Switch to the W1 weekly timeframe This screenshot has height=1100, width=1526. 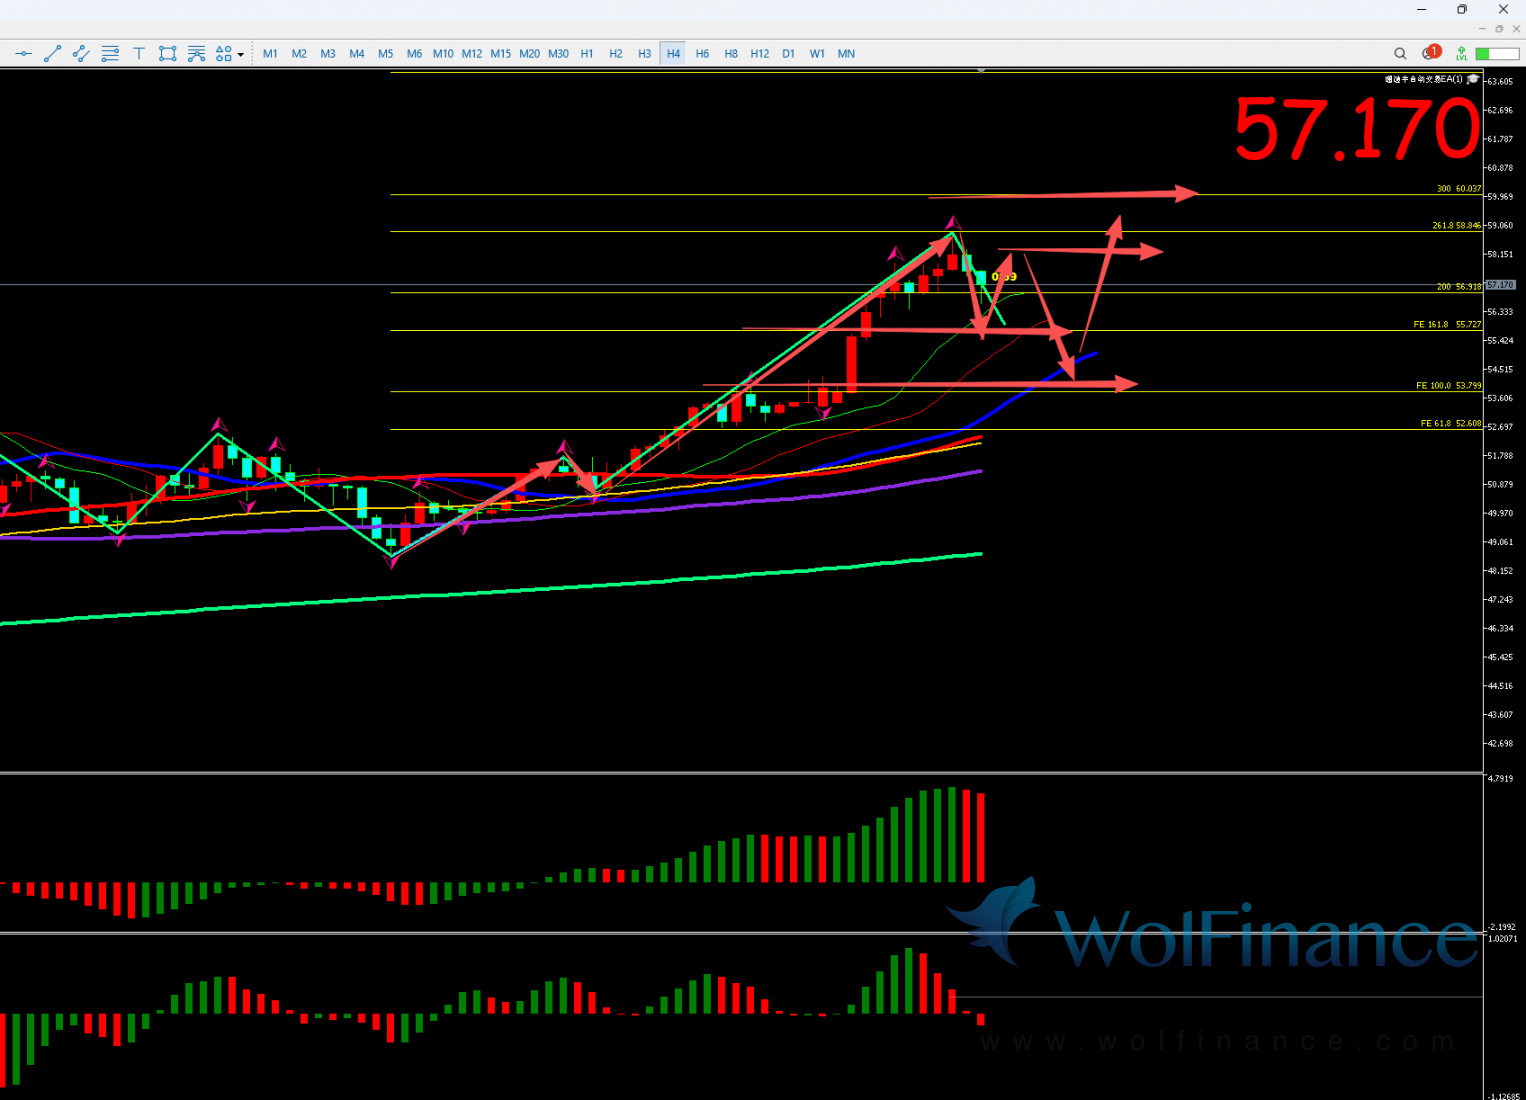817,54
